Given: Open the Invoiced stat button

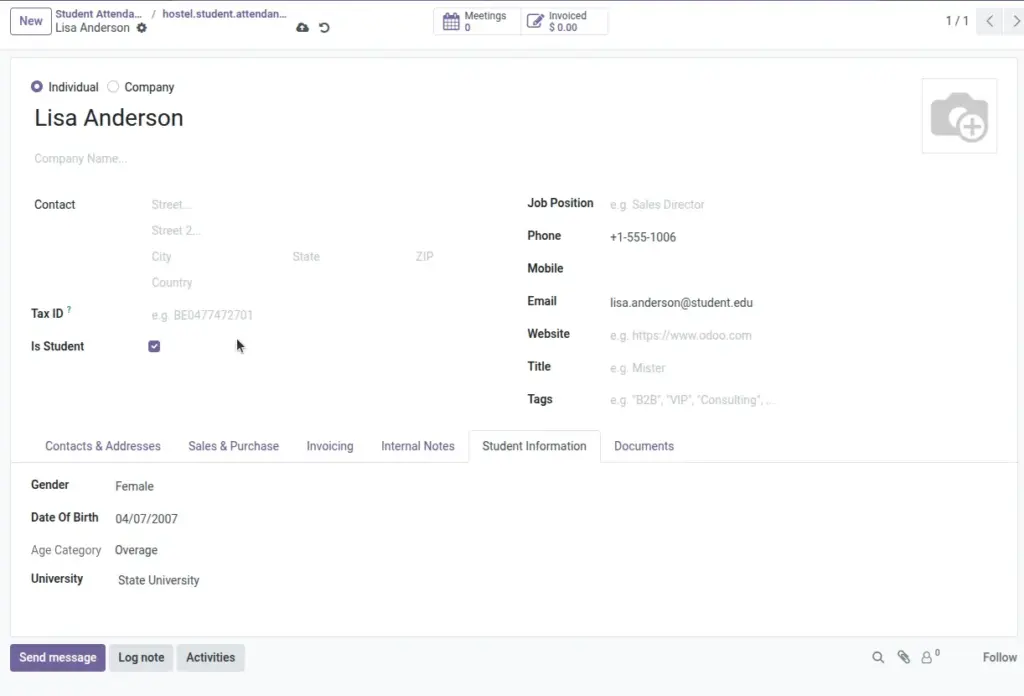Looking at the screenshot, I should click(x=564, y=22).
